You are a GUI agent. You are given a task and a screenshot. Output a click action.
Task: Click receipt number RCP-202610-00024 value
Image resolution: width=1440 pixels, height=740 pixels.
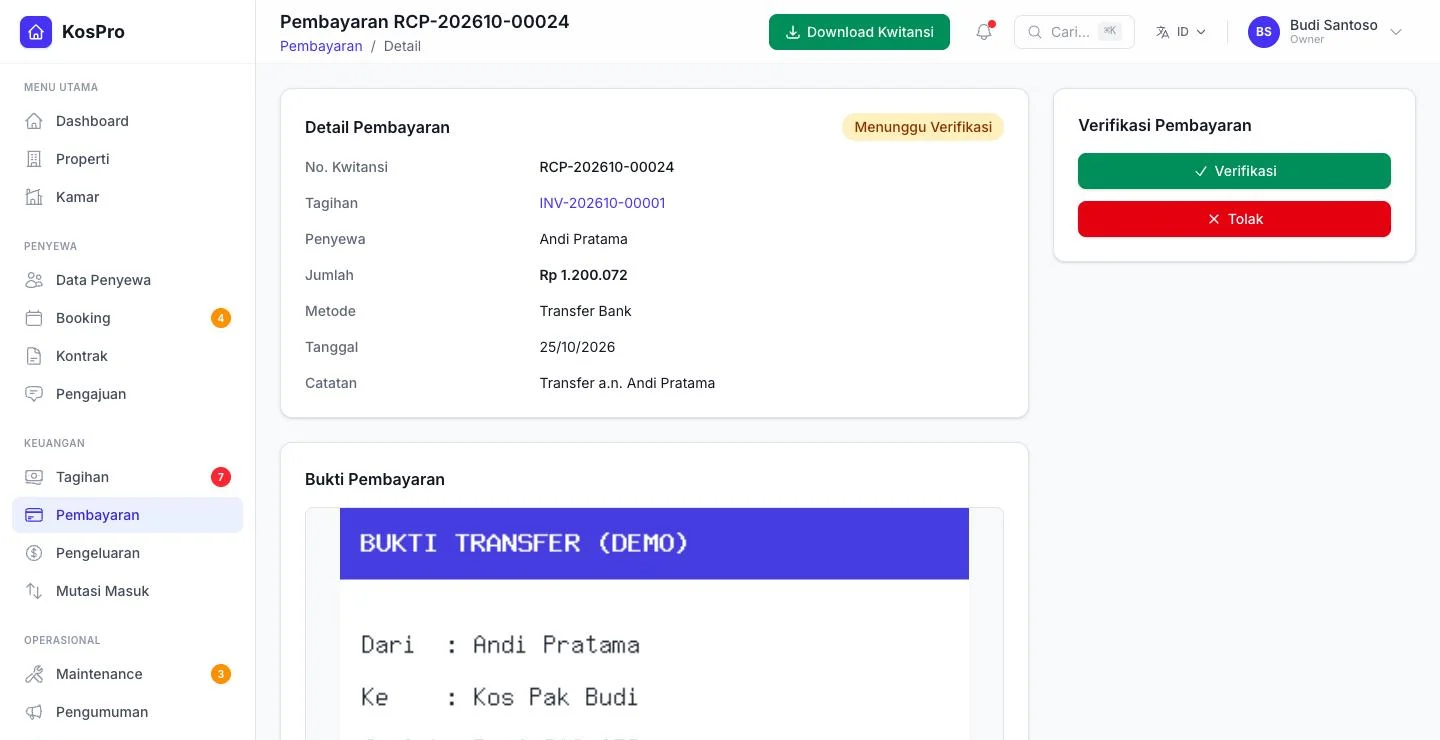tap(607, 167)
